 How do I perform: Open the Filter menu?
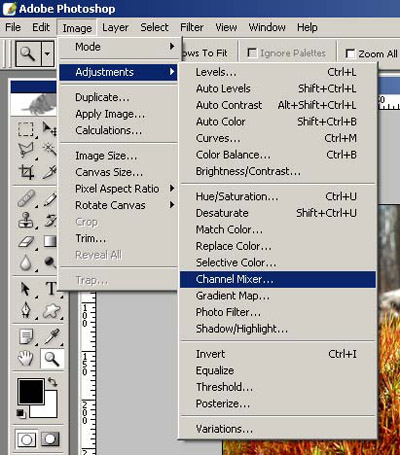[192, 27]
